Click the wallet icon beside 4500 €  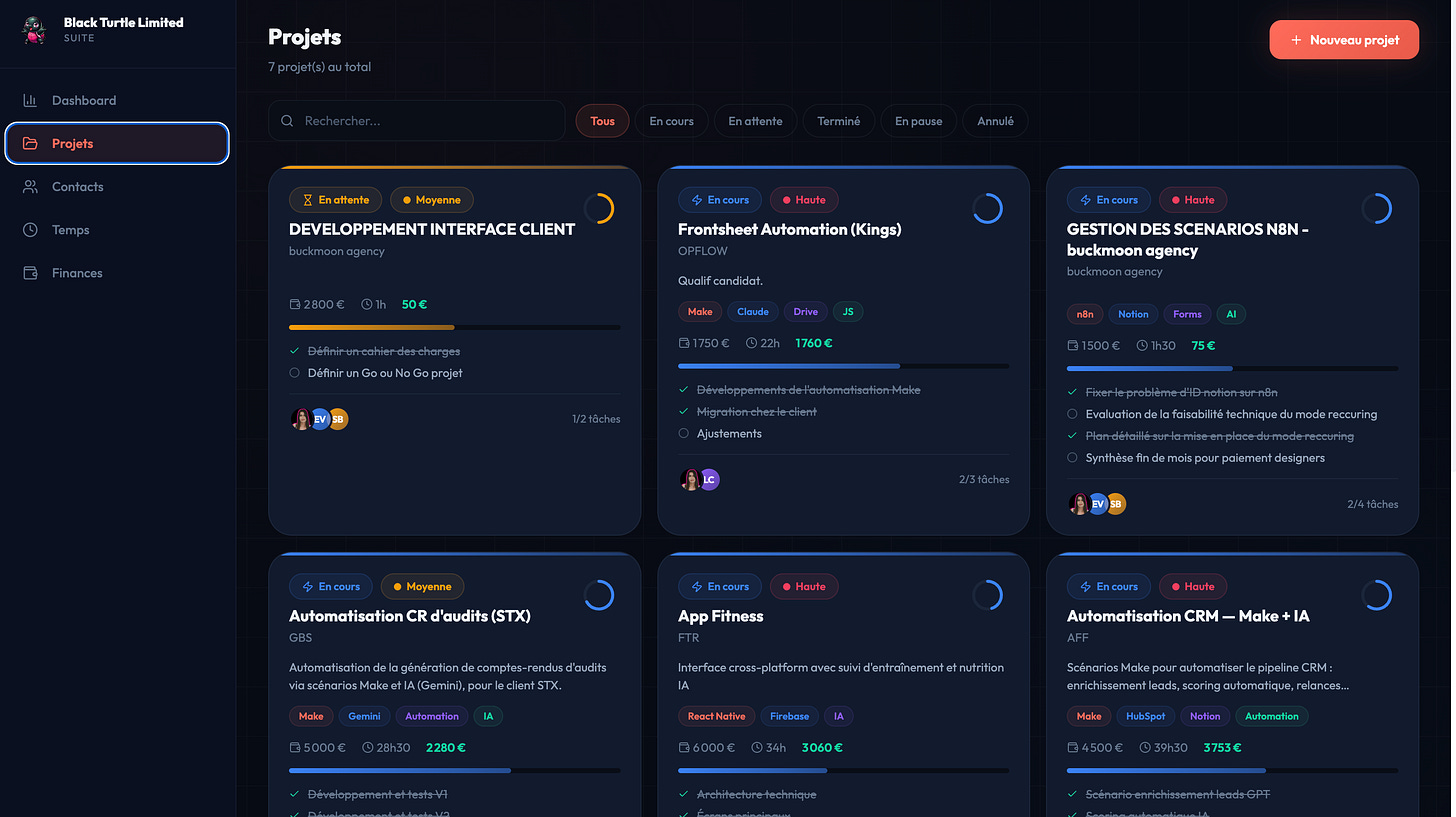[x=1073, y=747]
